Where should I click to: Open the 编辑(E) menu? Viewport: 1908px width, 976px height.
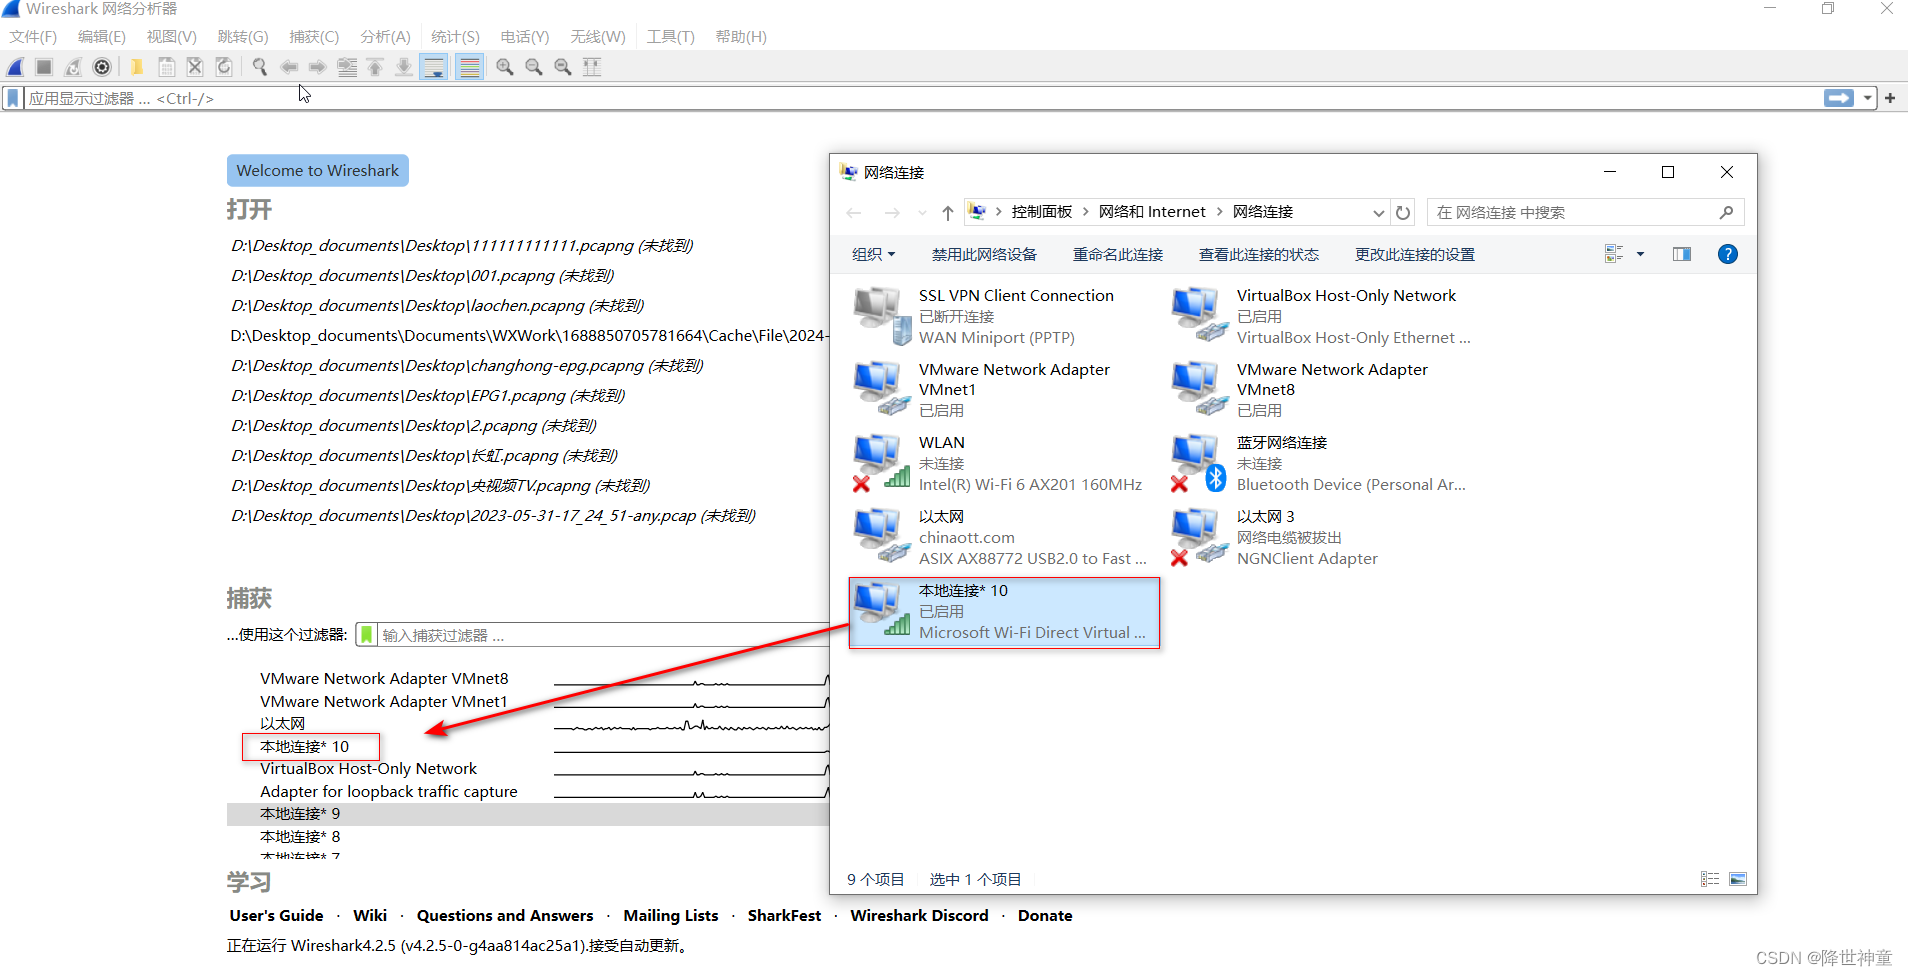102,37
